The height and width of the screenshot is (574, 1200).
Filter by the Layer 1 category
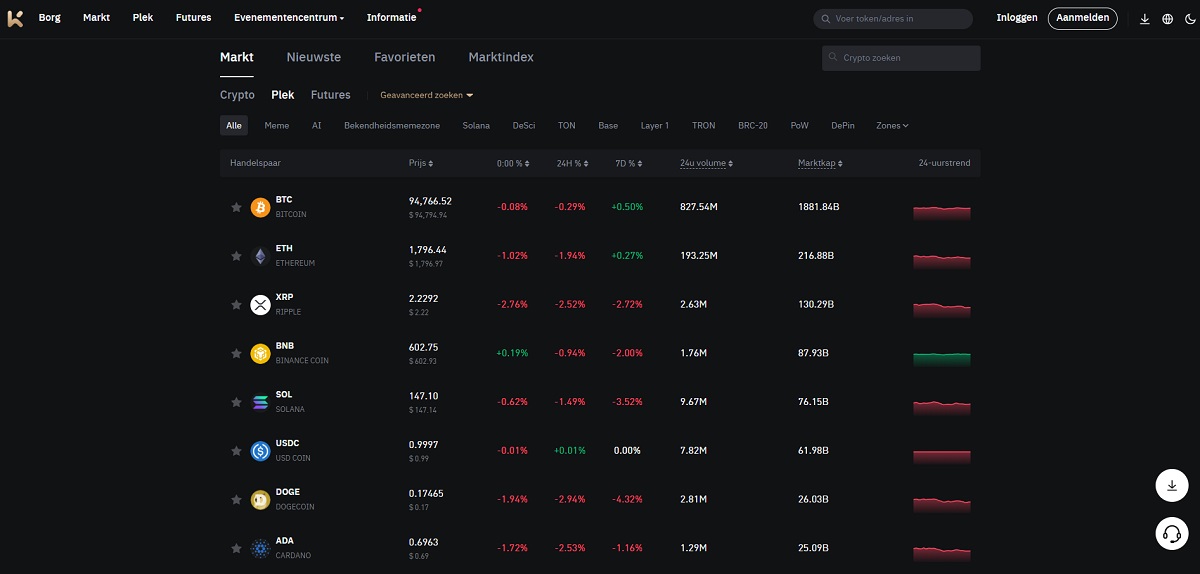[x=655, y=126]
